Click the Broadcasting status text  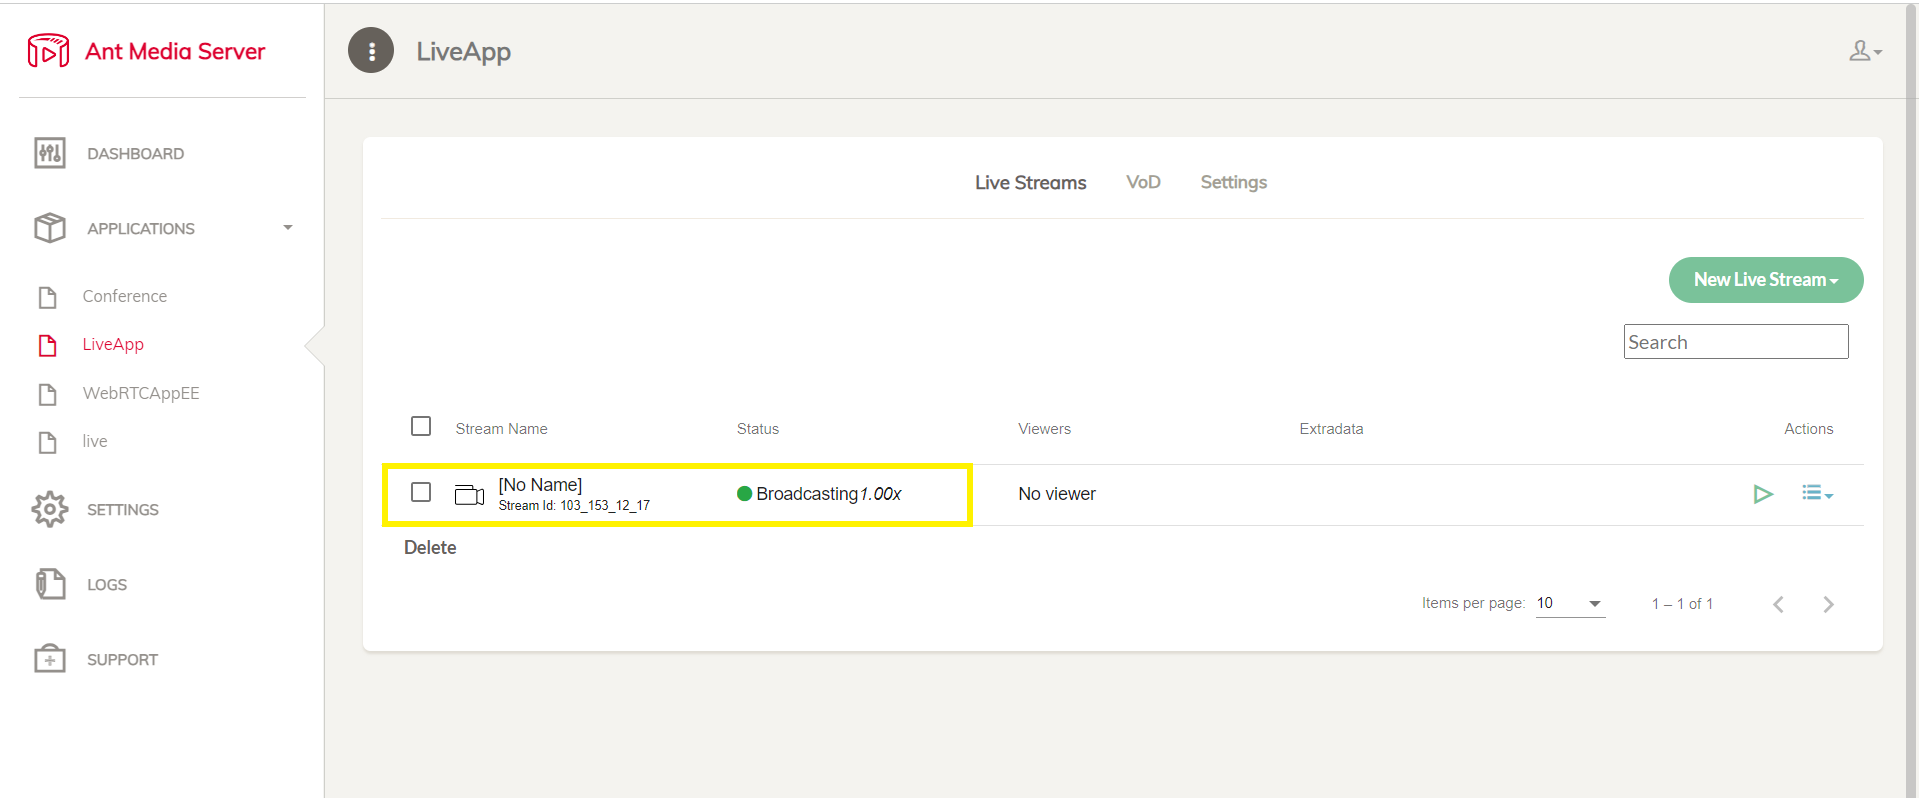(807, 494)
